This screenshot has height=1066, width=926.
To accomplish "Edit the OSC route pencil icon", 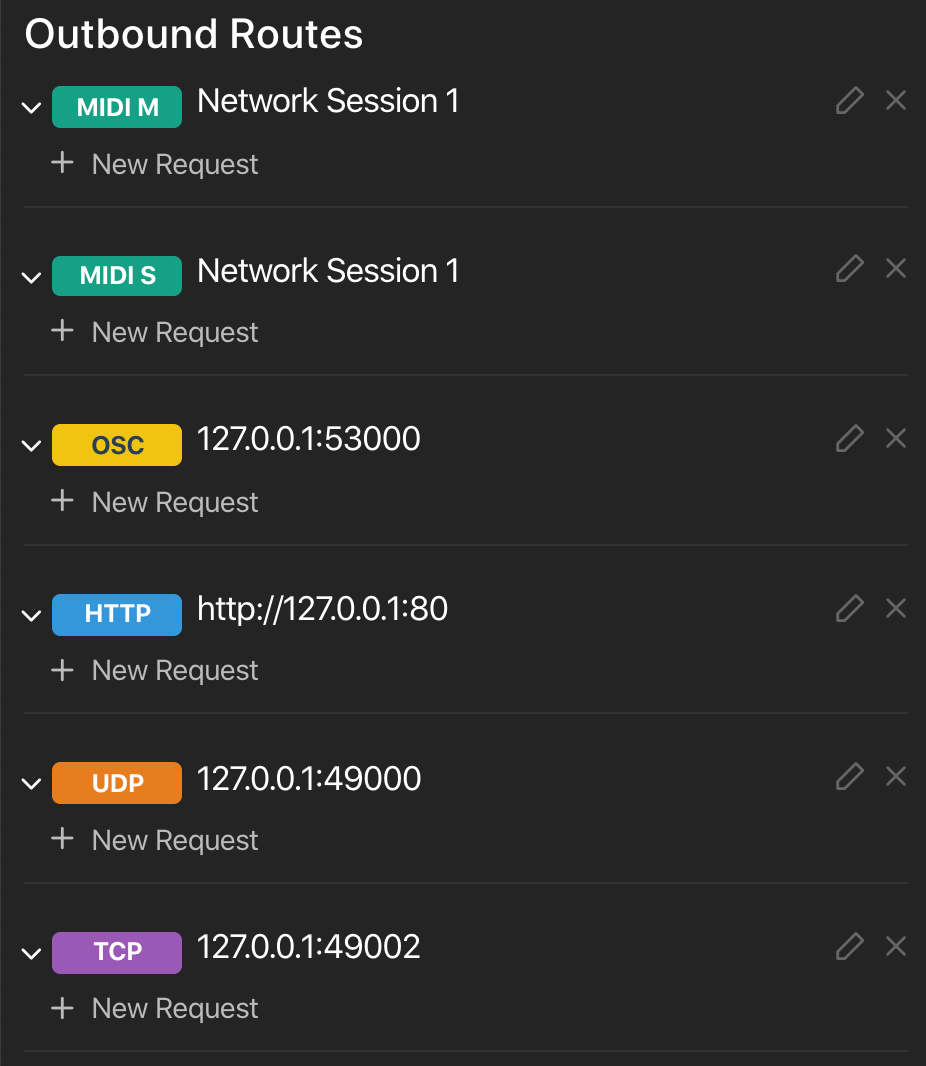I will [849, 439].
